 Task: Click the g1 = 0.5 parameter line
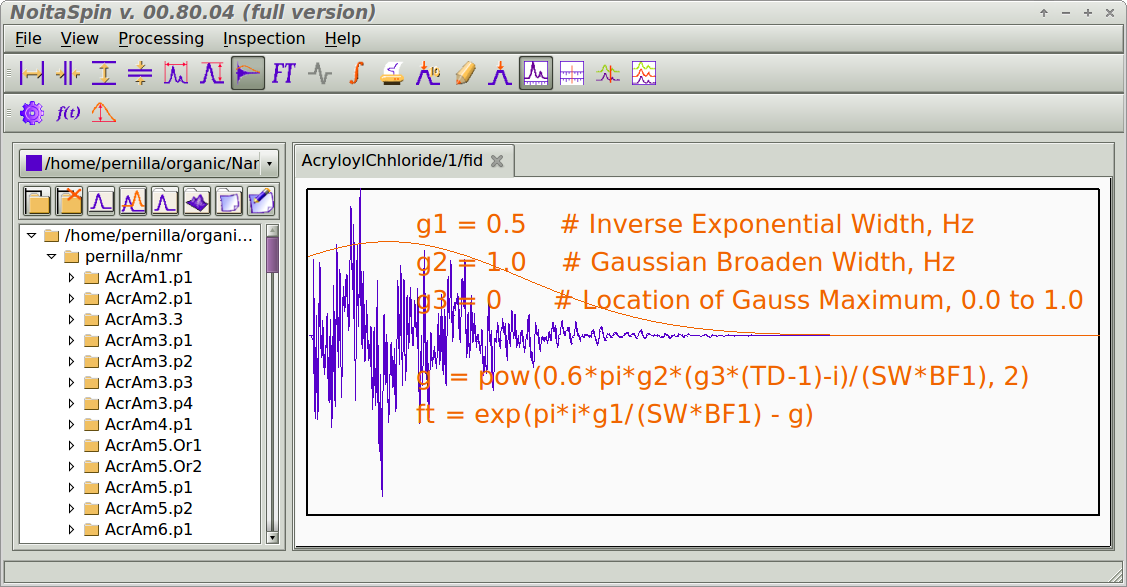tap(695, 224)
